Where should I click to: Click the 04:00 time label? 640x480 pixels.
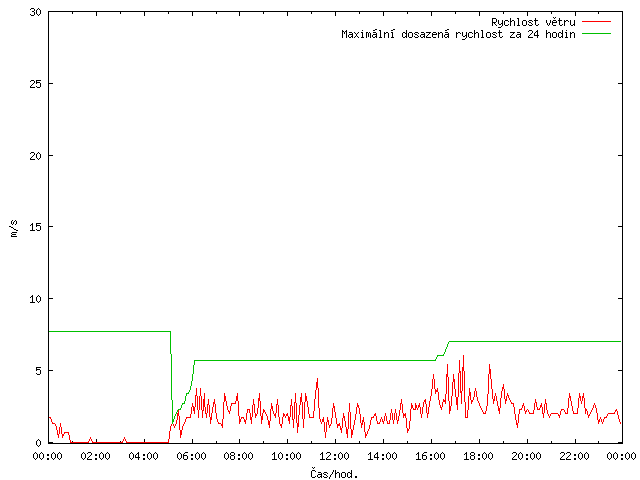click(144, 456)
